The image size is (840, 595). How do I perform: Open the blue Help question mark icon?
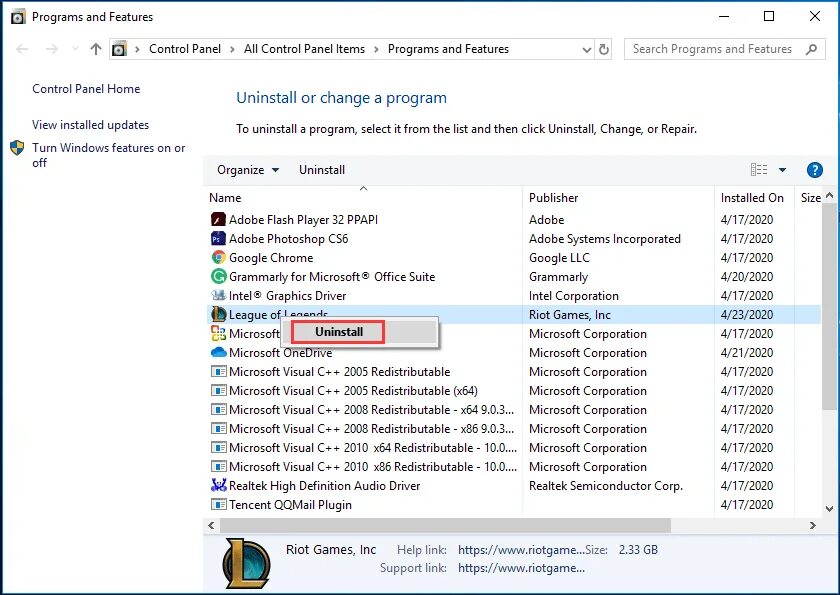point(814,170)
